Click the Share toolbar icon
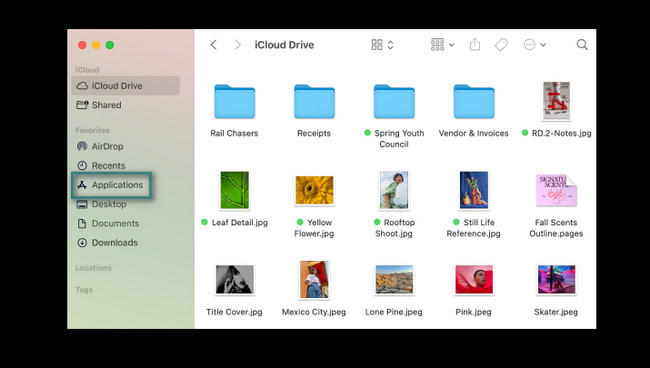This screenshot has width=650, height=368. [x=475, y=44]
